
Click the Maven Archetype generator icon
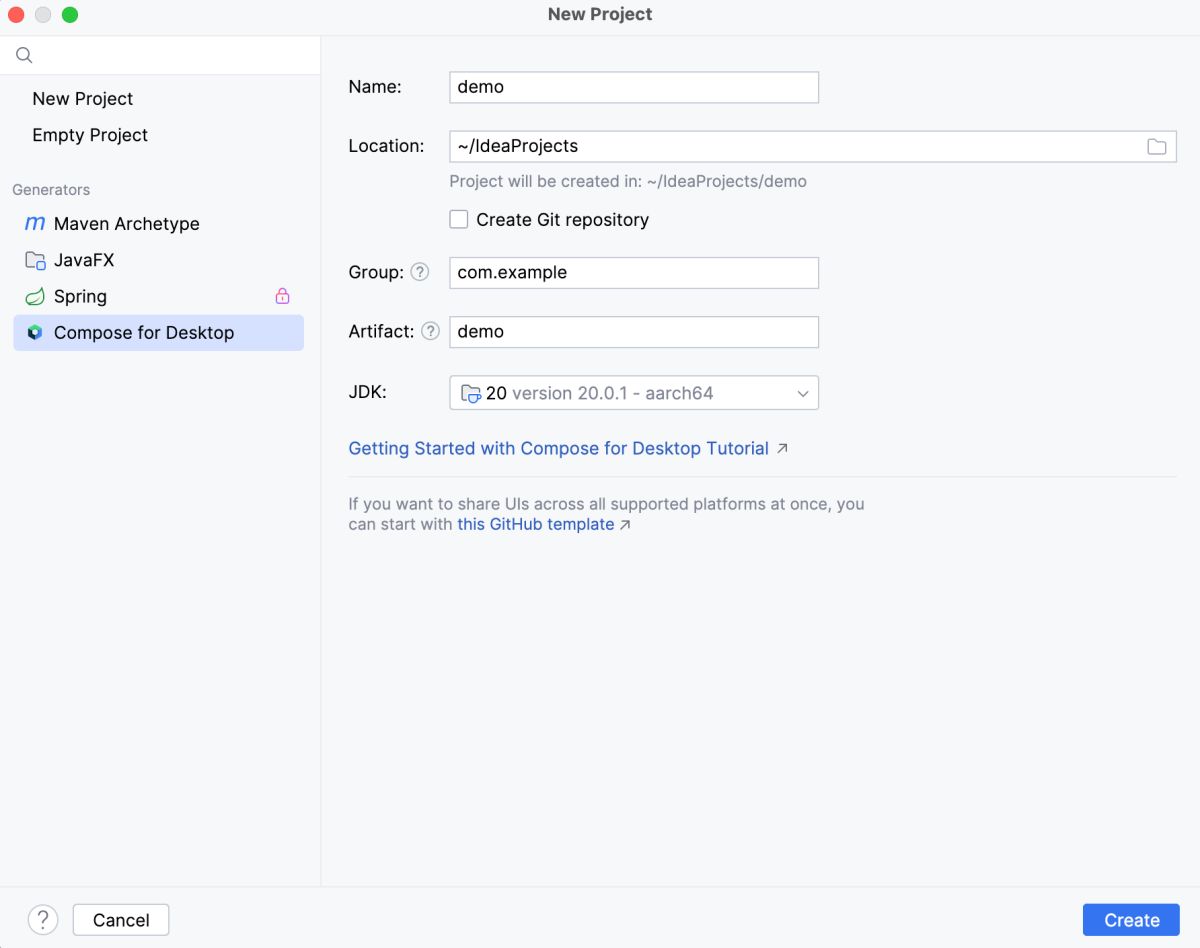35,224
